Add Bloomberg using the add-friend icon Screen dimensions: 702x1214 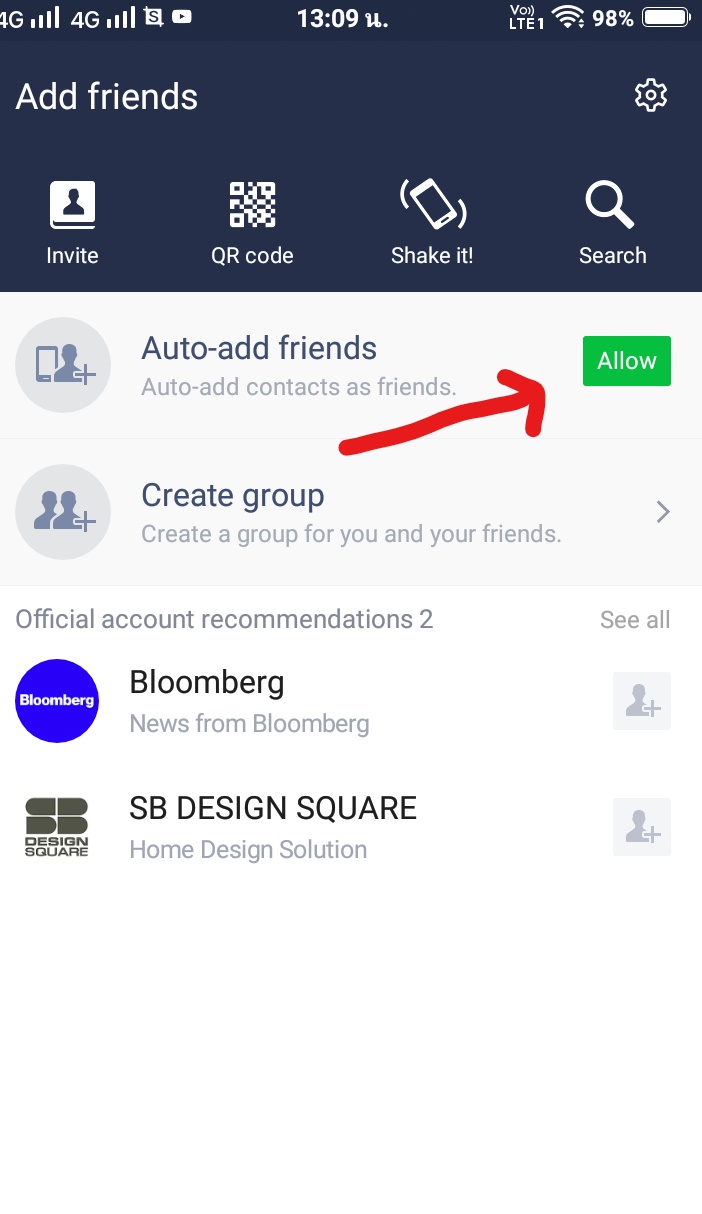click(642, 701)
